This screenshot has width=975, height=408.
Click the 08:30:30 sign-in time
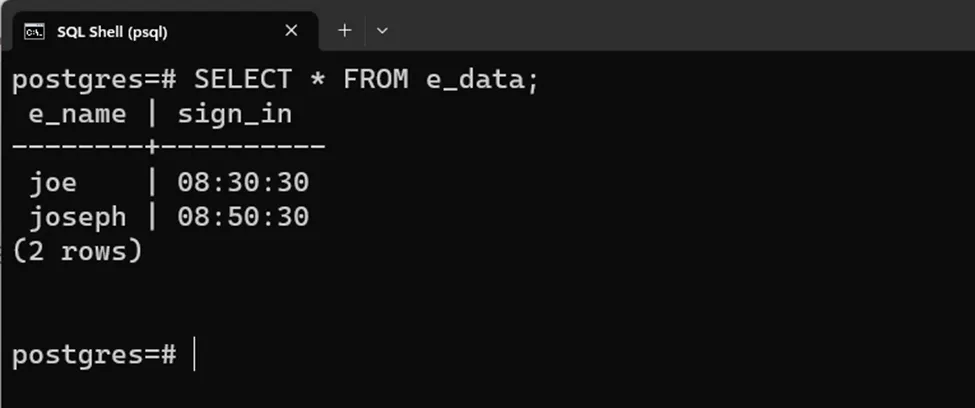[x=243, y=183]
